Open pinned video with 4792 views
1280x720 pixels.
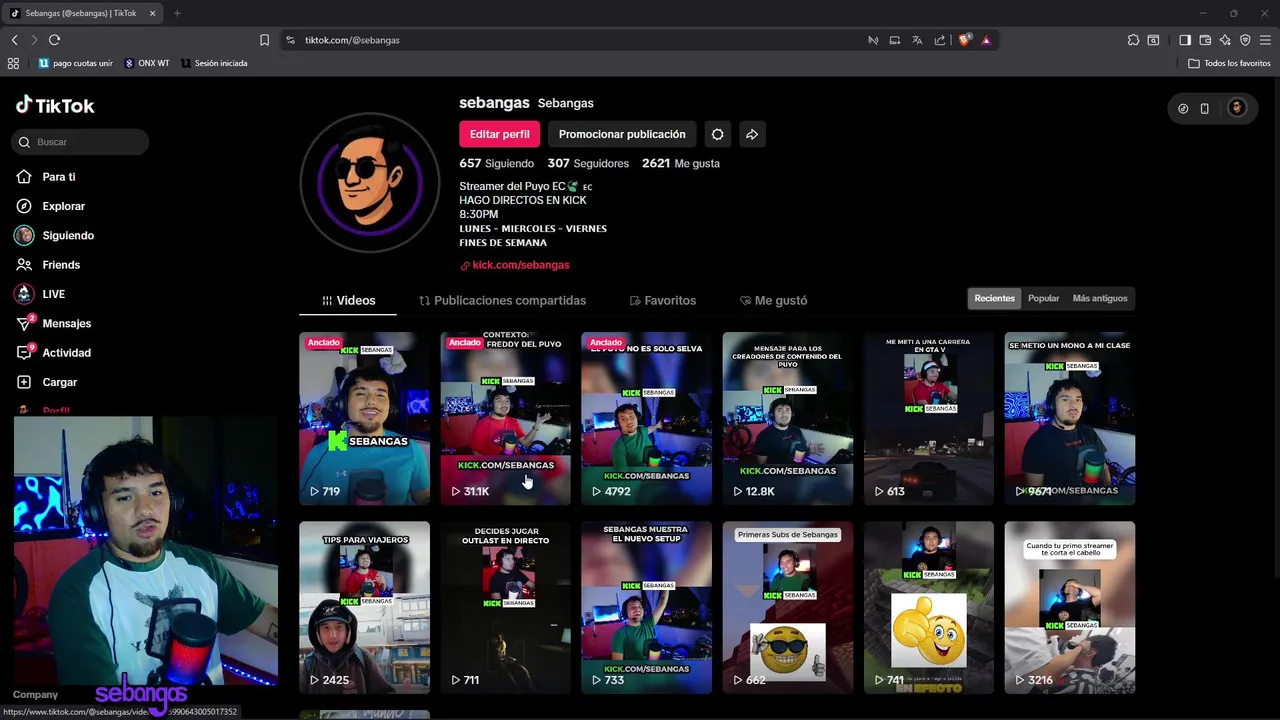[646, 418]
